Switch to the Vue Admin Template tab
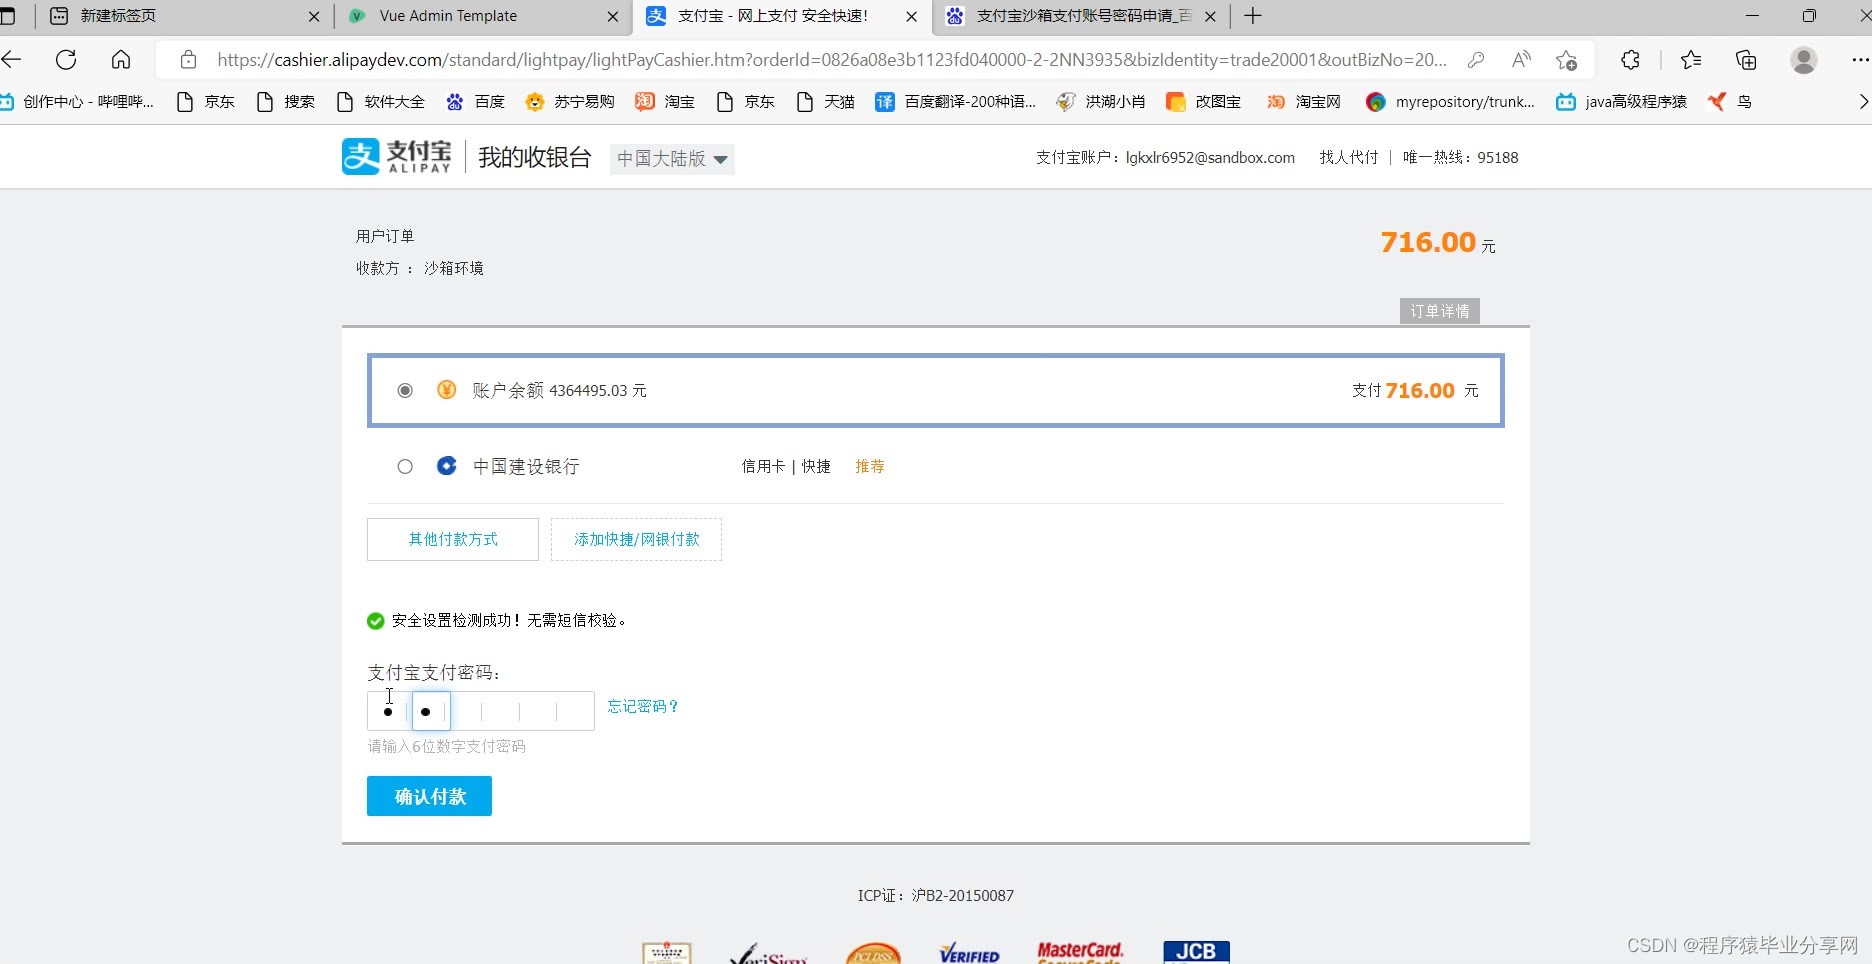Screen dimensions: 1872x964 [x=483, y=16]
